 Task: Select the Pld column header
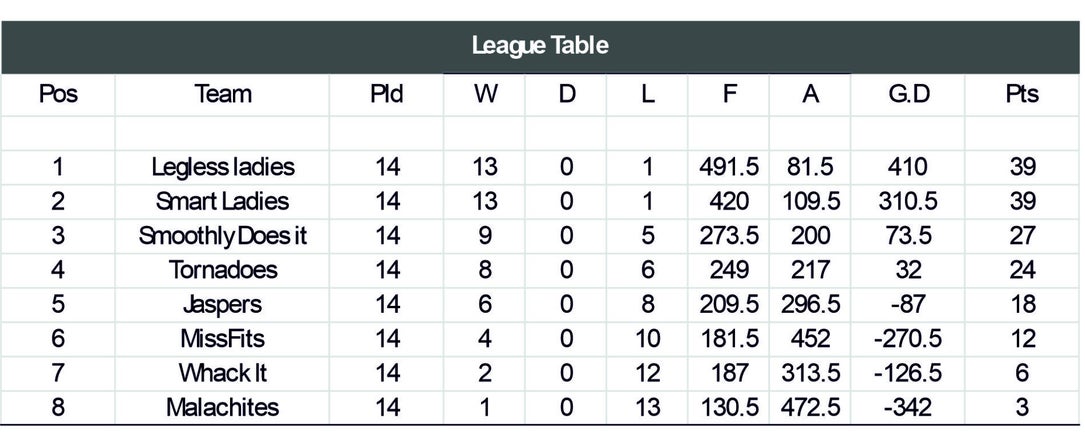point(387,93)
